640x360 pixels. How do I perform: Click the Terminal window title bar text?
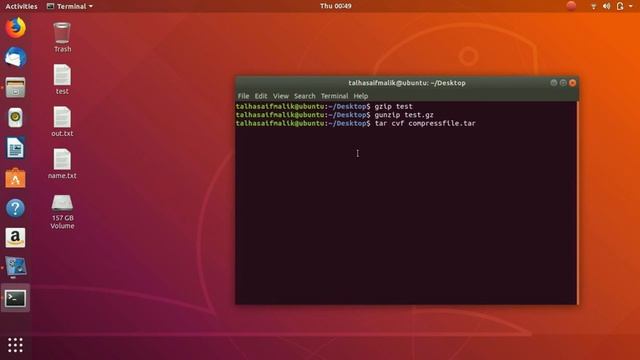pos(407,83)
